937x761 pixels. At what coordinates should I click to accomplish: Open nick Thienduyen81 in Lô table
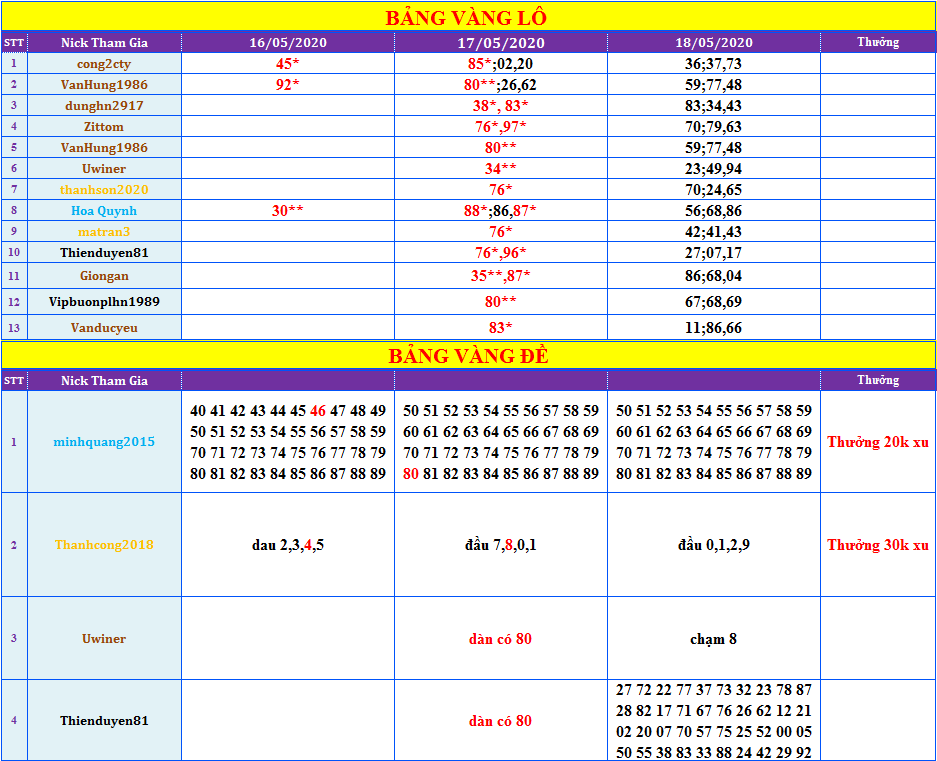pos(104,252)
